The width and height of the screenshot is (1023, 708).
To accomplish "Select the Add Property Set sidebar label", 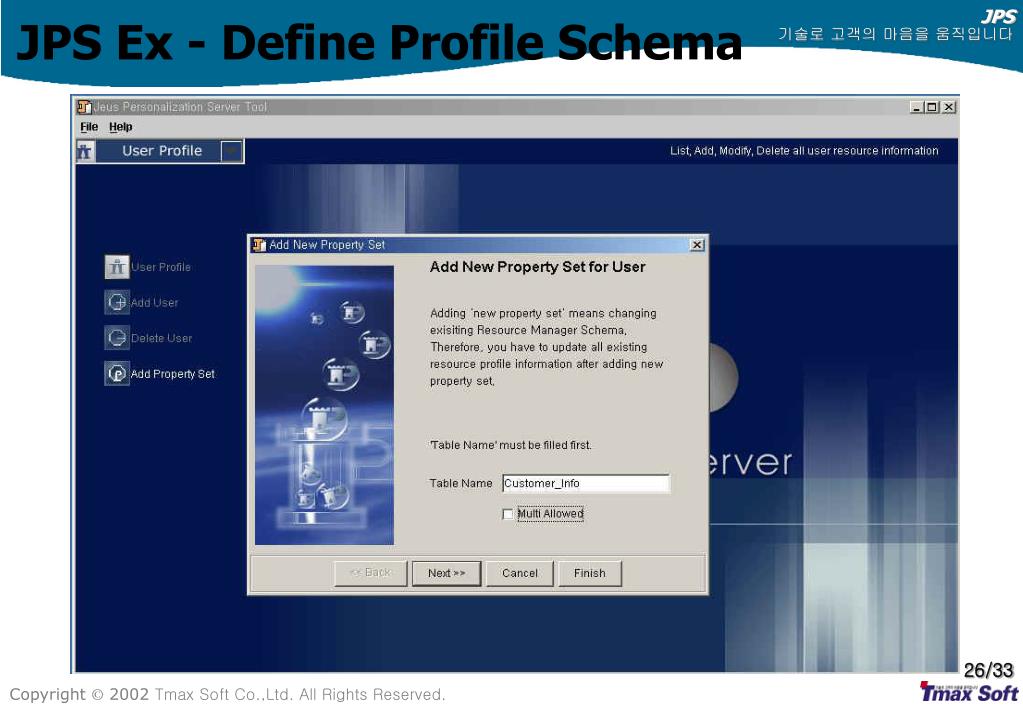I will point(173,374).
